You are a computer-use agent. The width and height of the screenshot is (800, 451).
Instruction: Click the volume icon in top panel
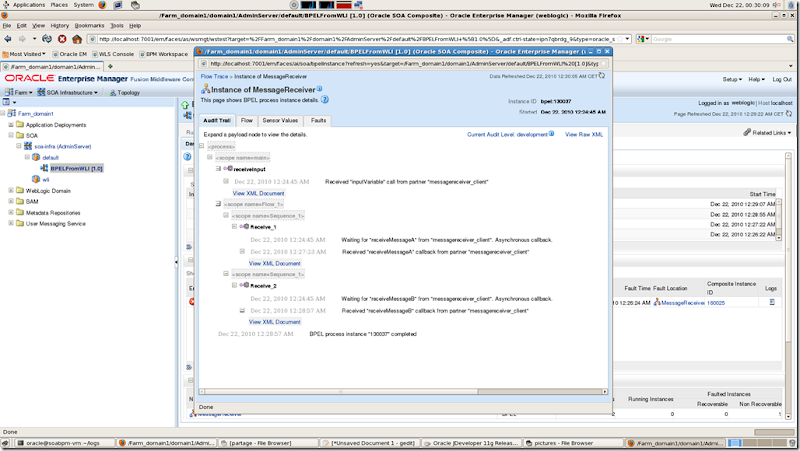(x=776, y=5)
